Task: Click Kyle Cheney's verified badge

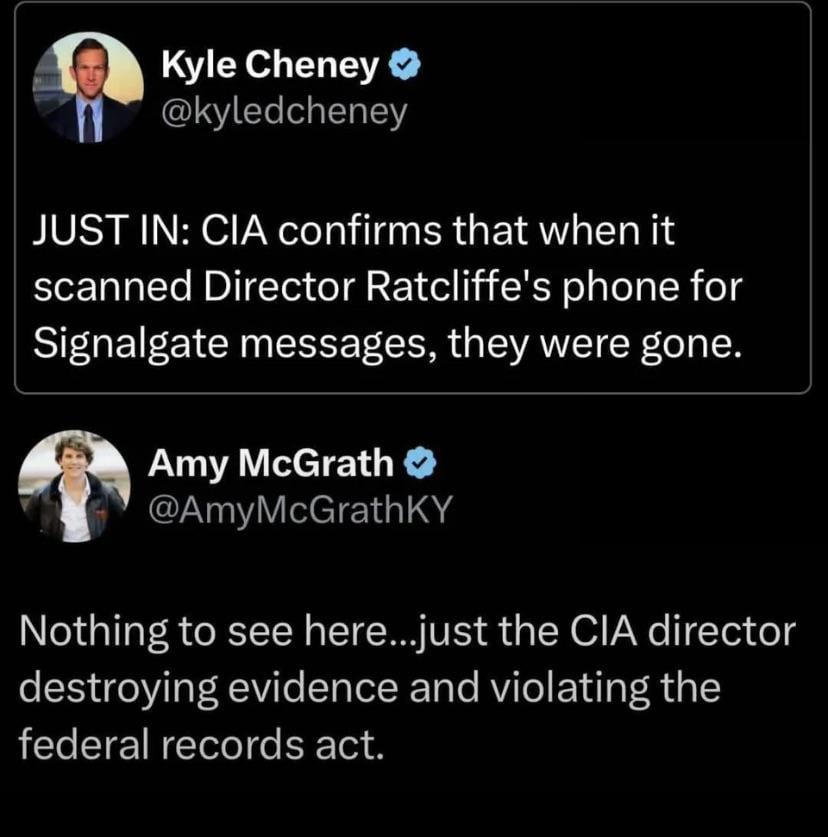Action: coord(403,67)
